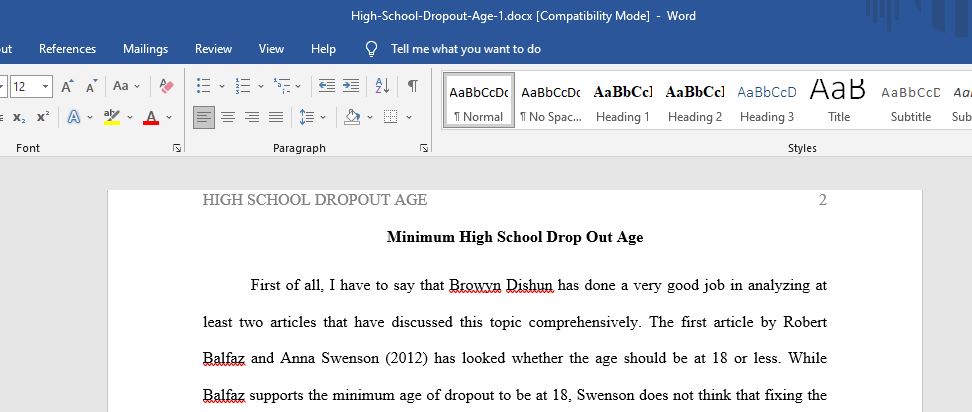Open the Mailings tab
The width and height of the screenshot is (972, 412).
pyautogui.click(x=146, y=49)
